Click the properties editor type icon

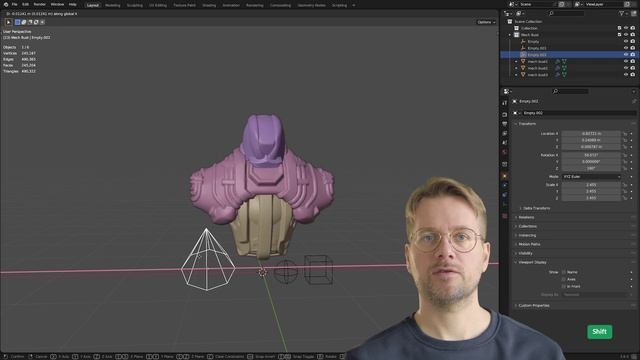pyautogui.click(x=507, y=91)
